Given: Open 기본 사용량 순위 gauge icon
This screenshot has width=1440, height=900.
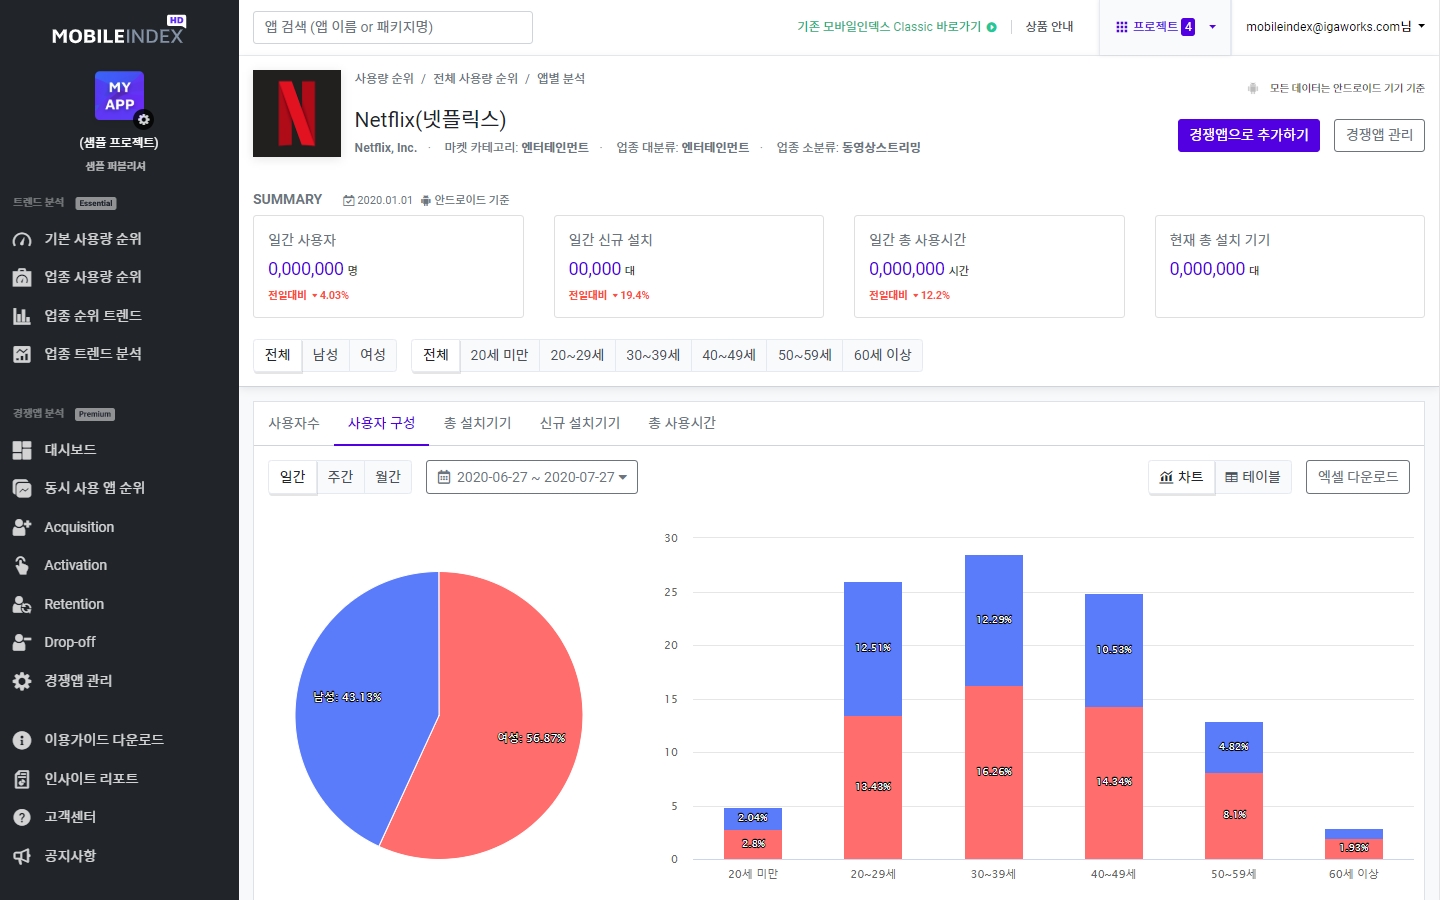Looking at the screenshot, I should pos(22,239).
